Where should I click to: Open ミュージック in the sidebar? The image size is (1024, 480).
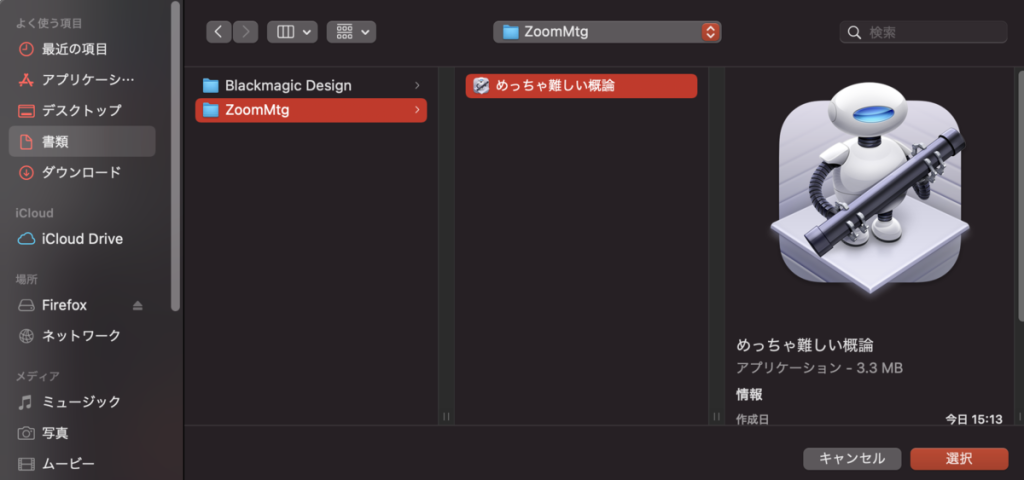[81, 402]
